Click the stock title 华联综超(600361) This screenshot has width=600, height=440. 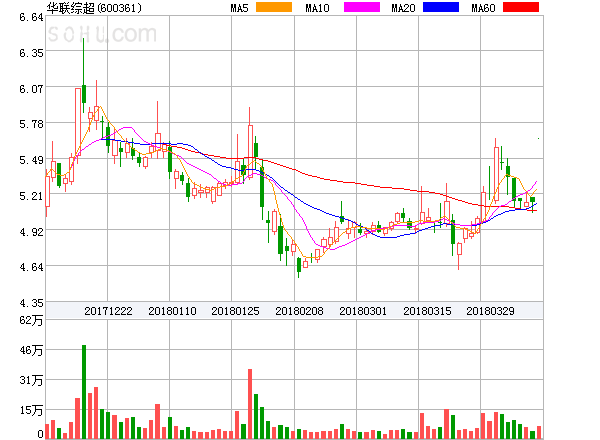(94, 8)
